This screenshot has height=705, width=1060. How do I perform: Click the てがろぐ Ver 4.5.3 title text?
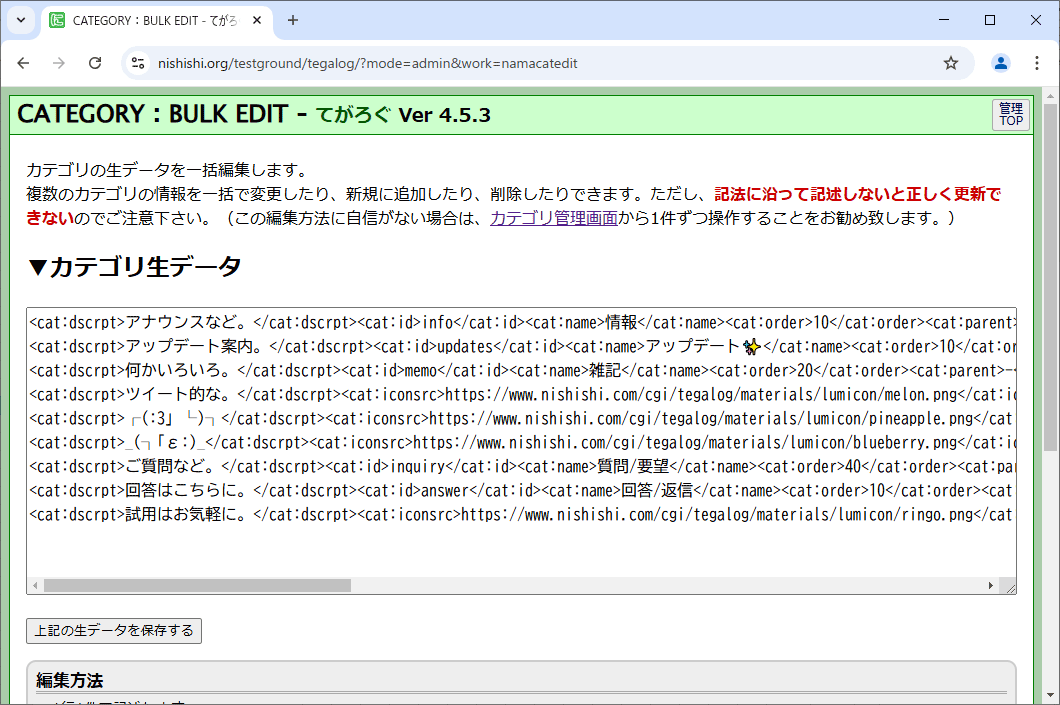(x=404, y=115)
